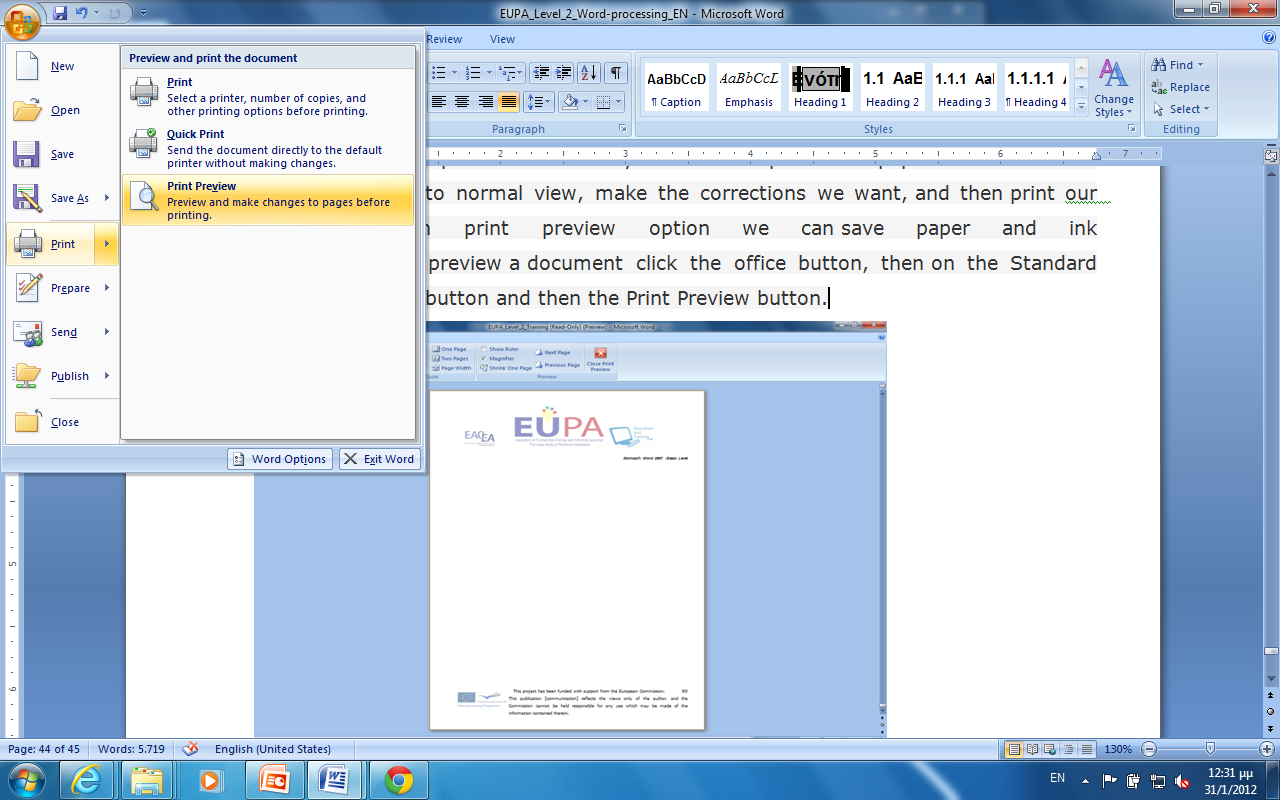Apply the Heading 4 style
The width and height of the screenshot is (1280, 800).
click(x=1037, y=87)
